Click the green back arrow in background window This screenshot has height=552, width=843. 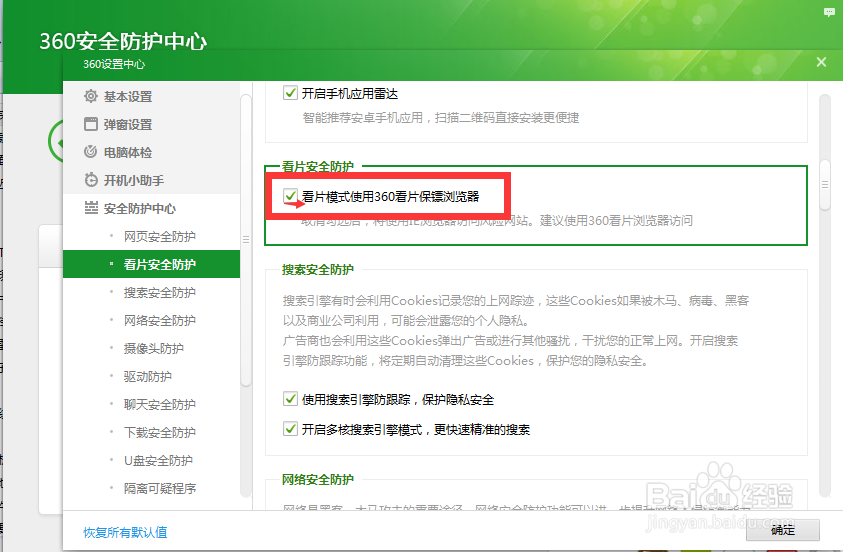click(56, 142)
